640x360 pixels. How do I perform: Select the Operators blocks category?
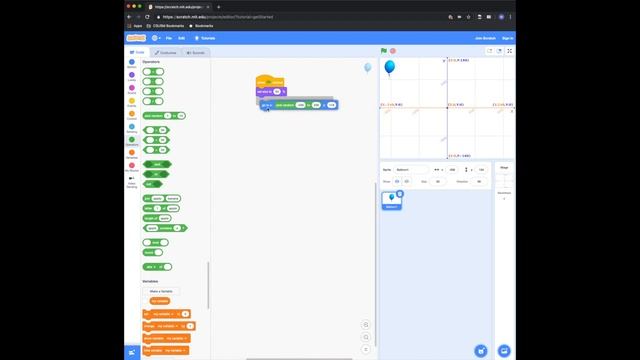132,141
